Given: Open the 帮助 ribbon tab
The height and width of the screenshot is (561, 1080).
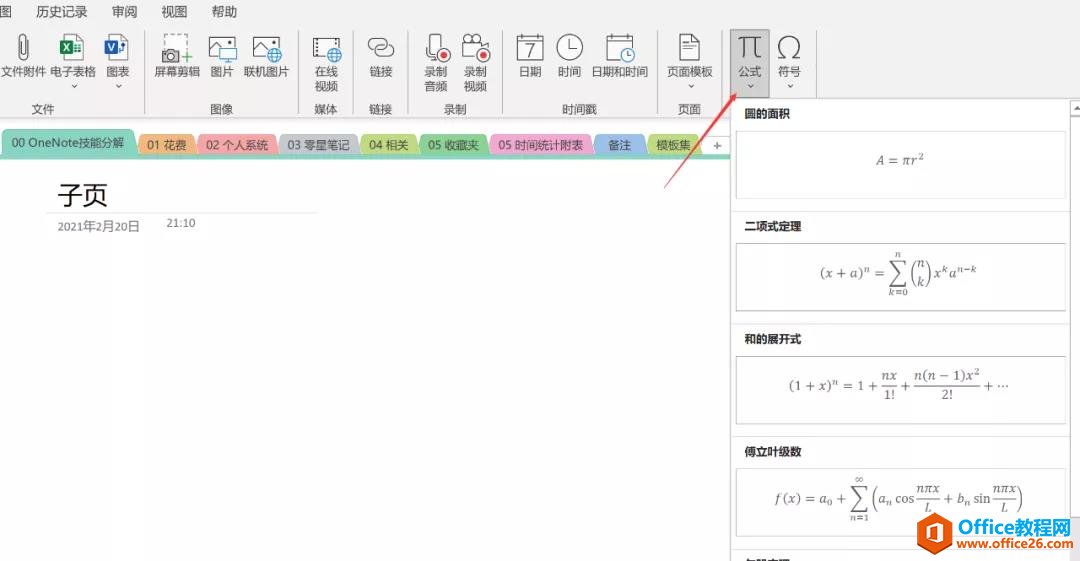Looking at the screenshot, I should (x=224, y=12).
